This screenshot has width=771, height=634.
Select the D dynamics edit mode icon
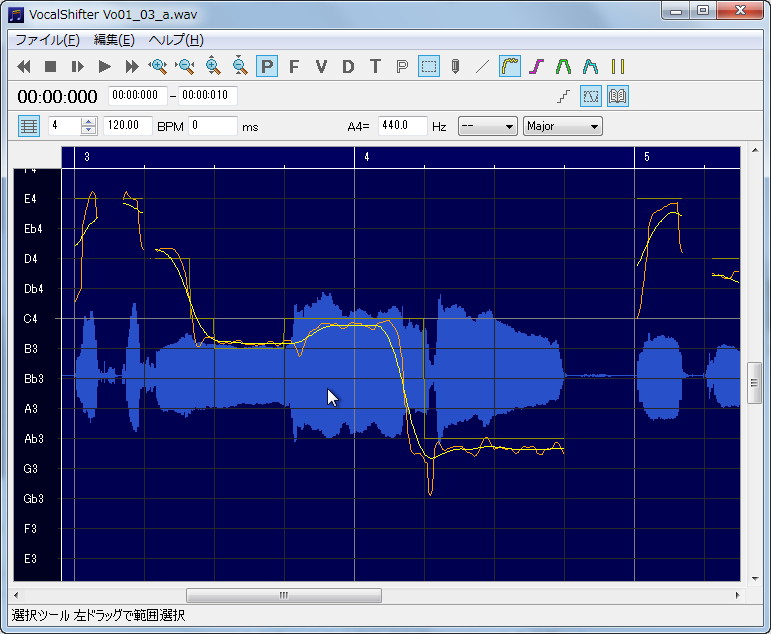click(348, 66)
